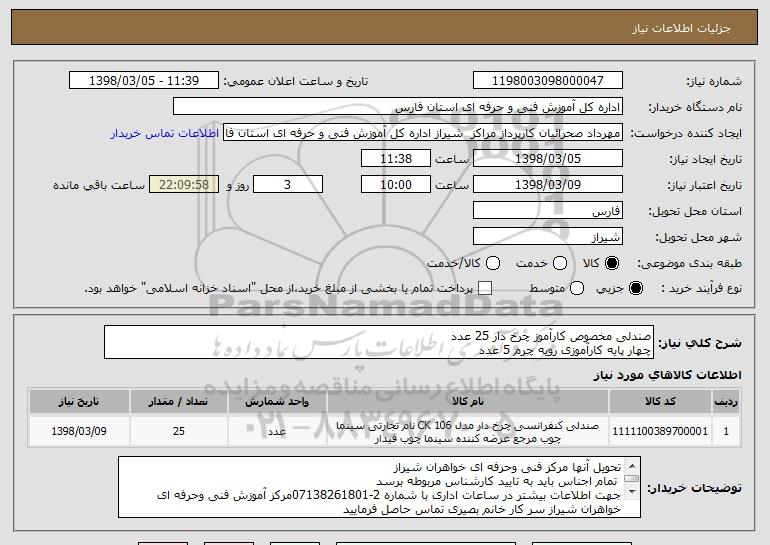Viewport: 770px width, 545px height.
Task: Click the validity time field 10:00
Action: [x=396, y=185]
